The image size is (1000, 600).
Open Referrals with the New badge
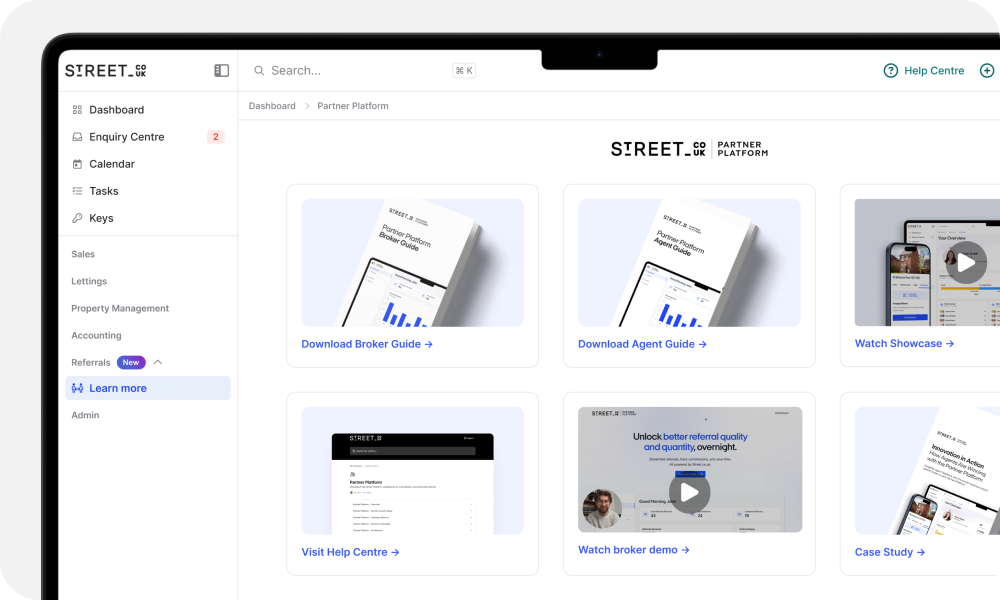point(91,362)
